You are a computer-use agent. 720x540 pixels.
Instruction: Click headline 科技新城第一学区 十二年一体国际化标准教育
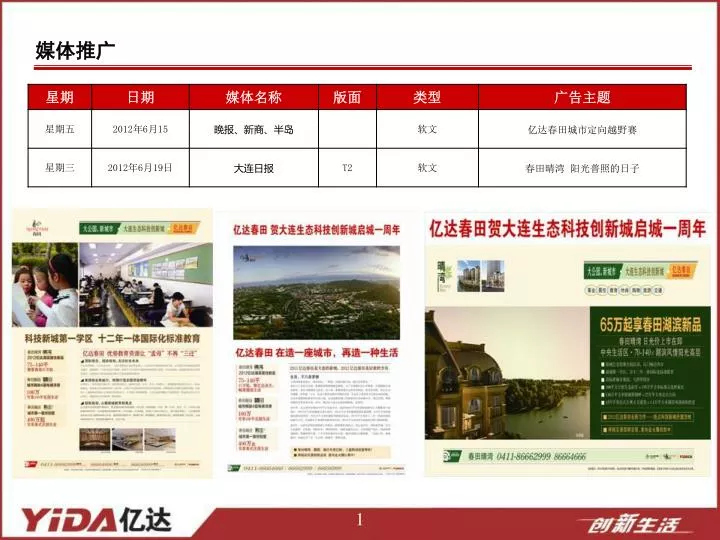112,339
